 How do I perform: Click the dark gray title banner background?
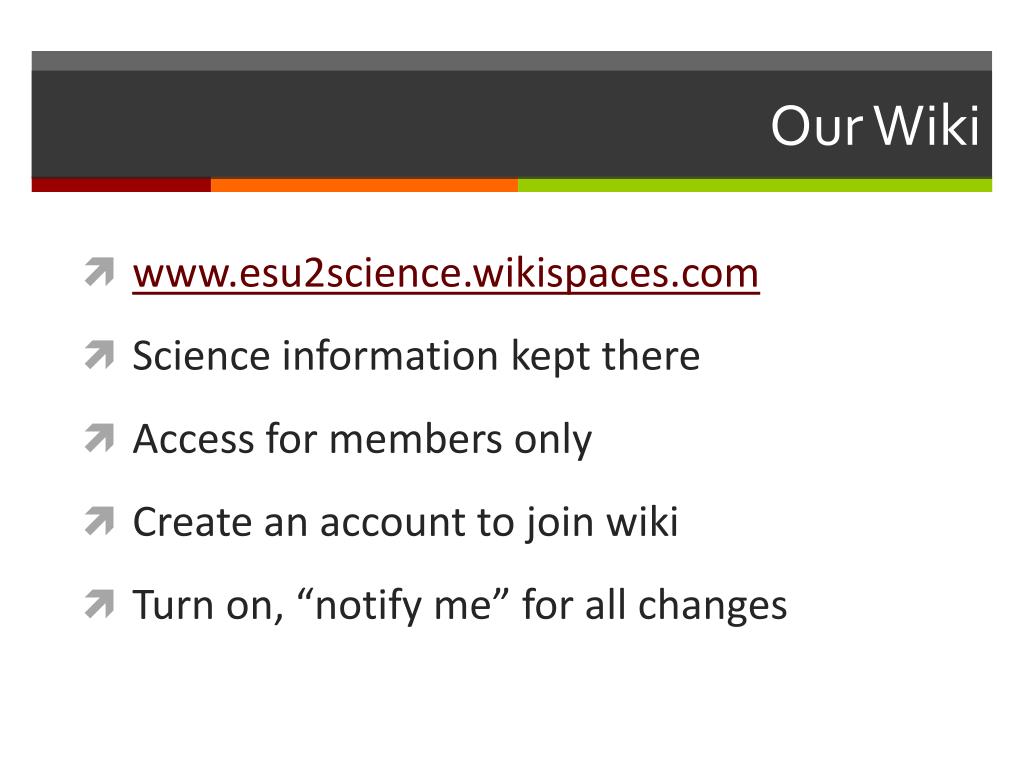pyautogui.click(x=392, y=124)
